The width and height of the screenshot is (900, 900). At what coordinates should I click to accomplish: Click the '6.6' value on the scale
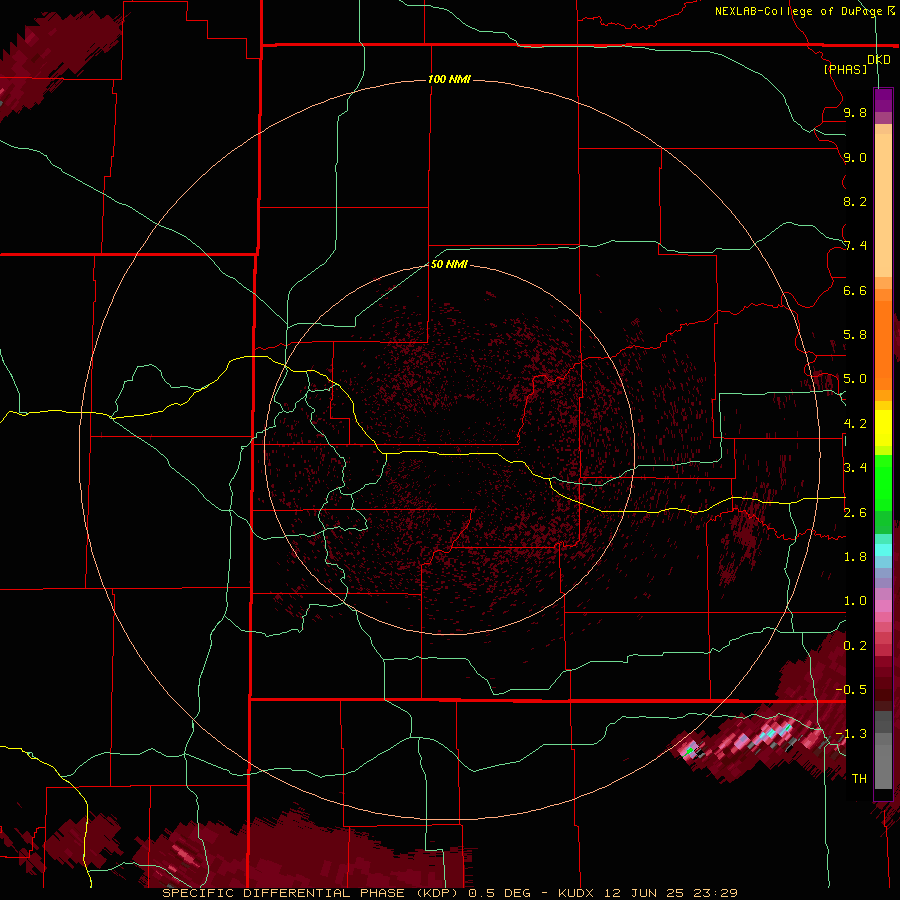[855, 290]
